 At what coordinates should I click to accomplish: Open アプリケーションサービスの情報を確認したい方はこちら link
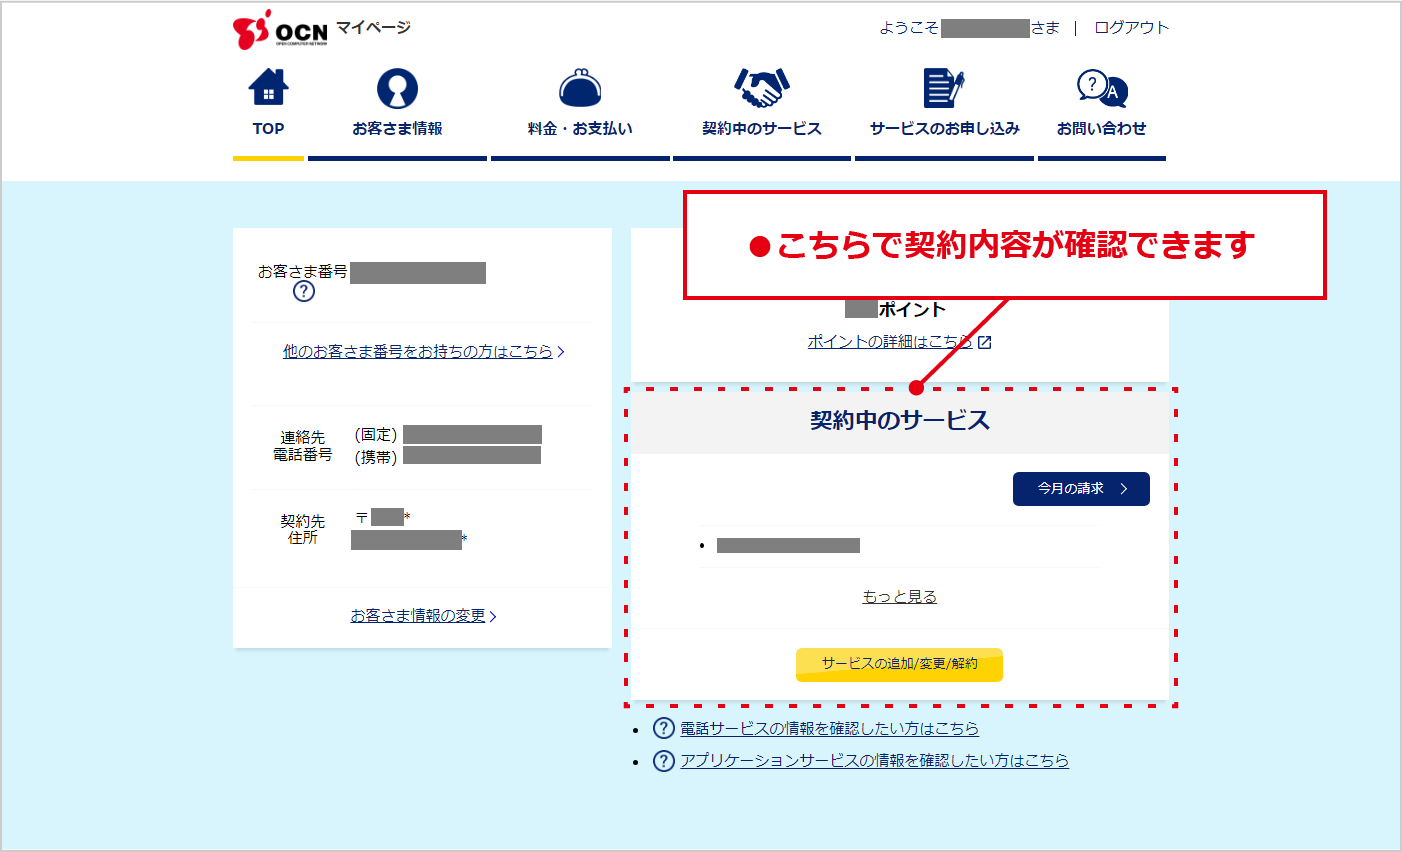pyautogui.click(x=875, y=760)
